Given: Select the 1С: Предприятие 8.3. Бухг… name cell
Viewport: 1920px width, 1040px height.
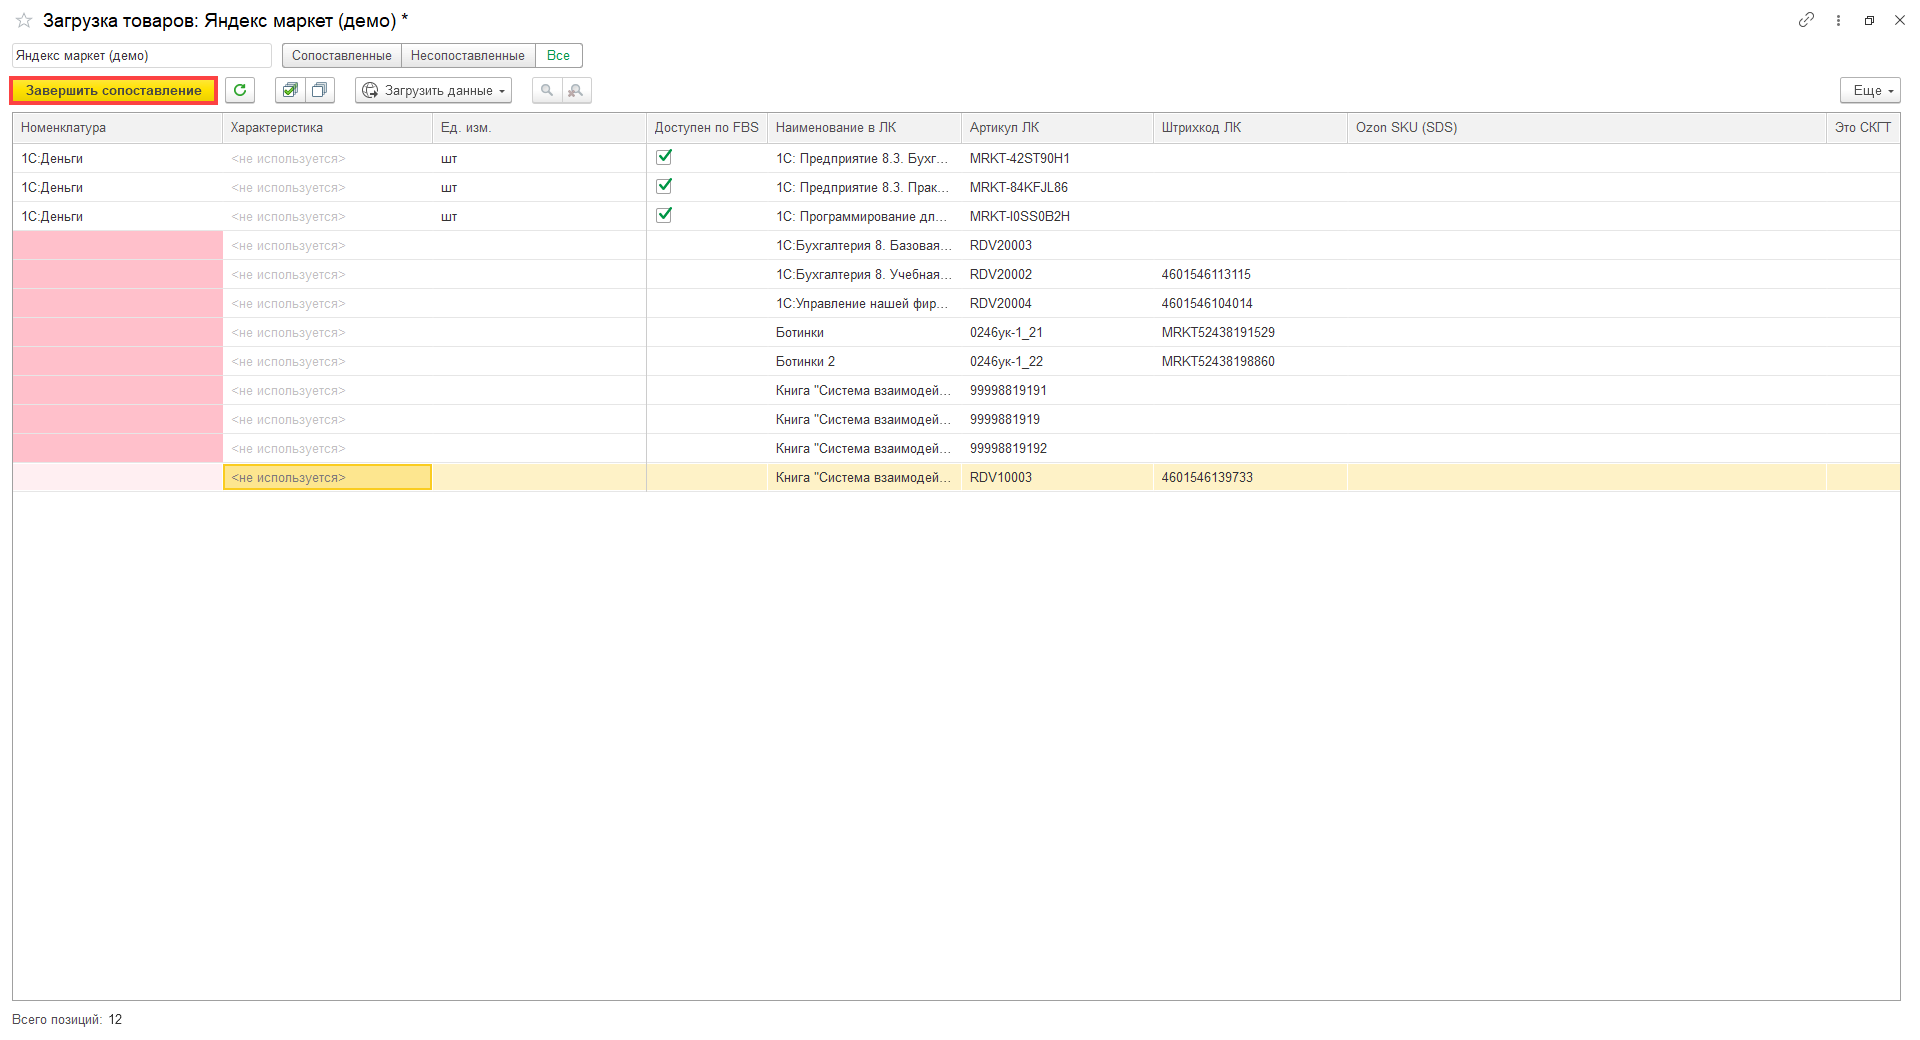Looking at the screenshot, I should 864,158.
